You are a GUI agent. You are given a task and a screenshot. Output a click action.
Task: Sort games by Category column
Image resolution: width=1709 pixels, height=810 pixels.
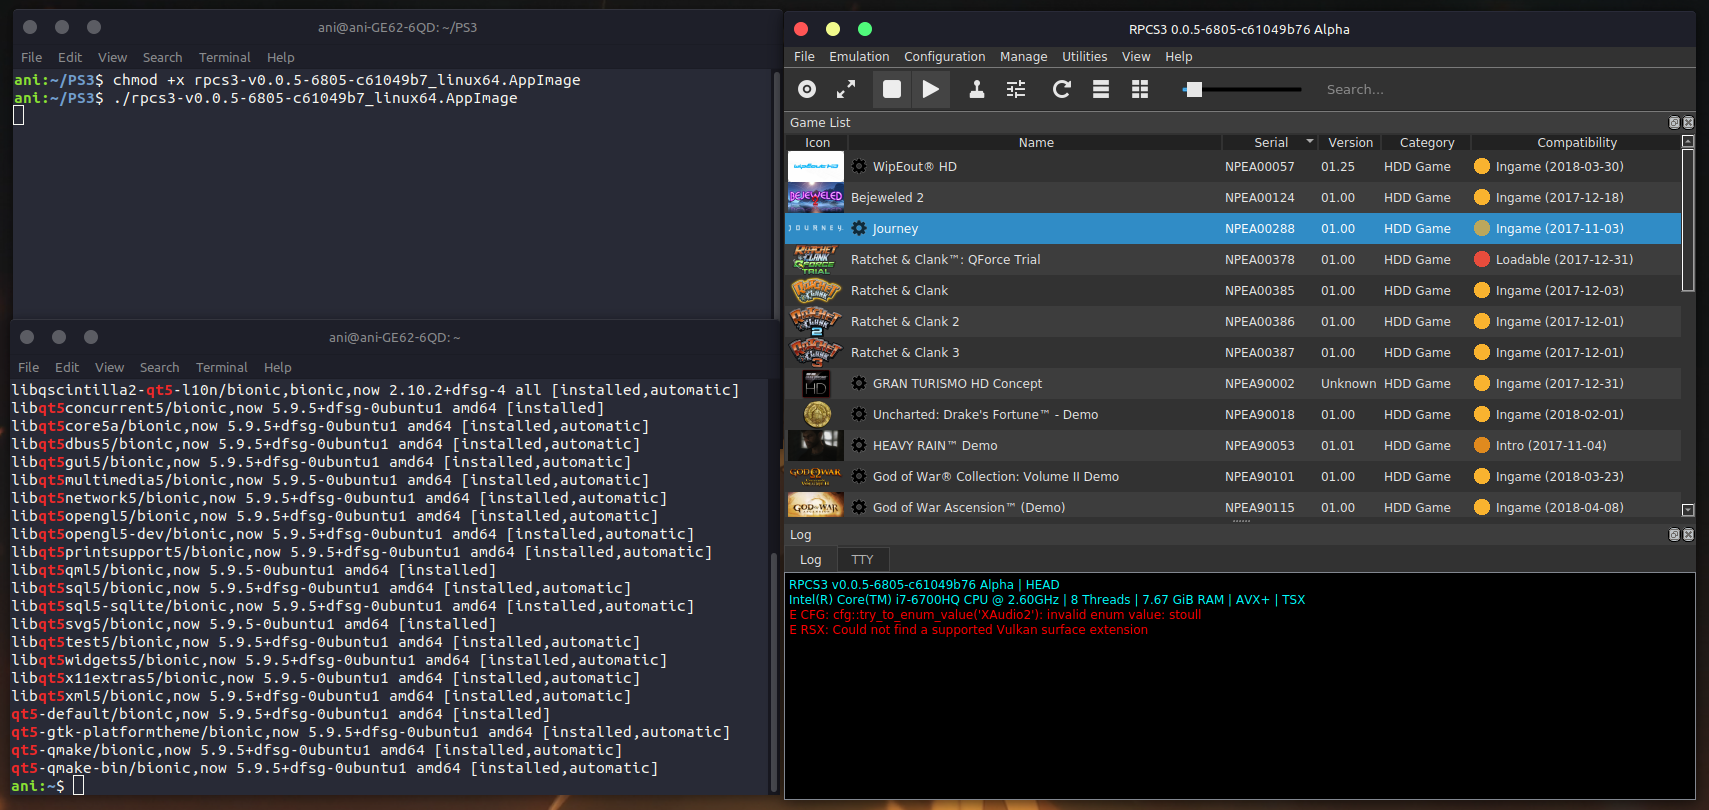pos(1427,143)
